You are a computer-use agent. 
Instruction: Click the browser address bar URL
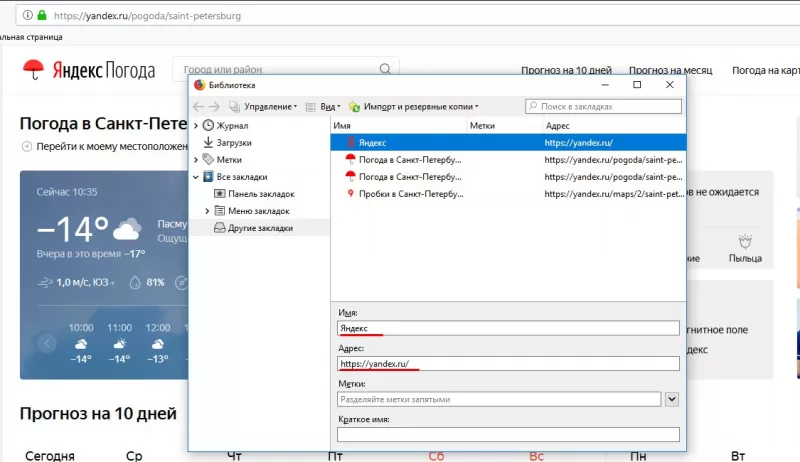(x=147, y=16)
